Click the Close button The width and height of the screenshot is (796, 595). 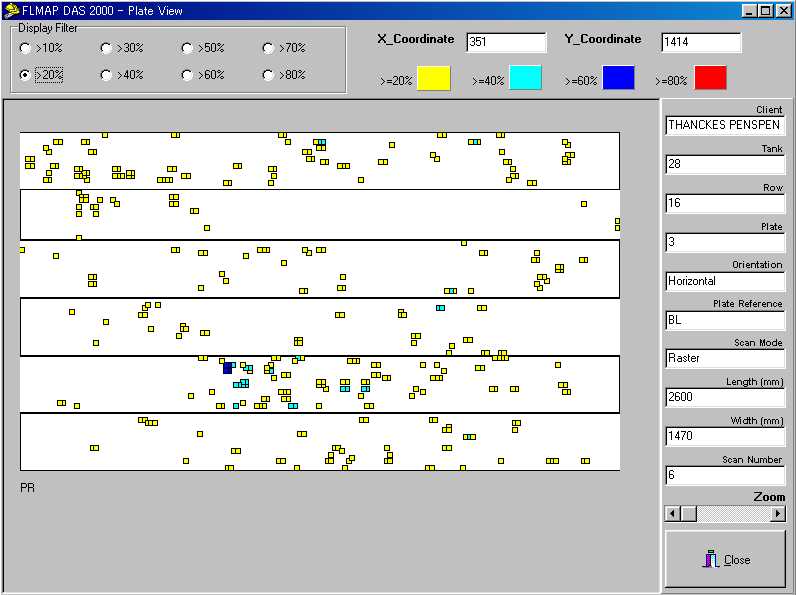(725, 559)
